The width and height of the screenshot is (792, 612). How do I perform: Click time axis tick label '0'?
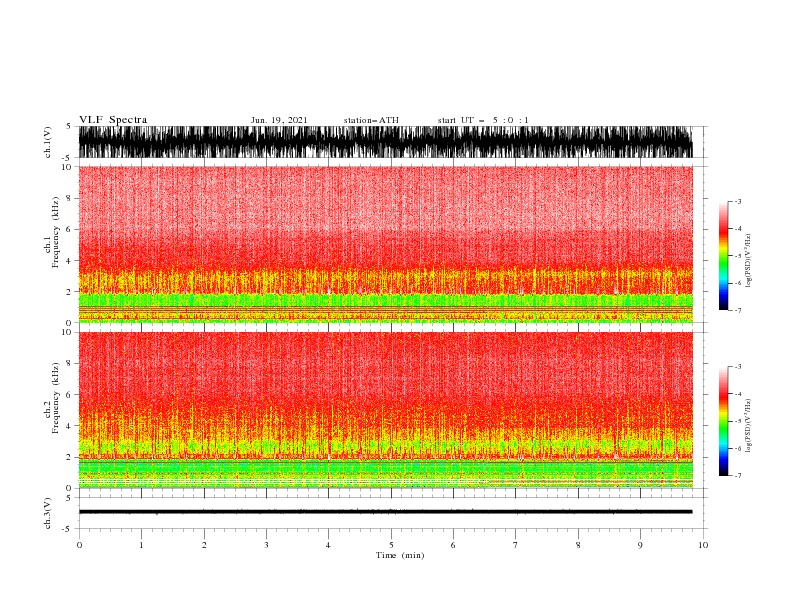coord(79,545)
